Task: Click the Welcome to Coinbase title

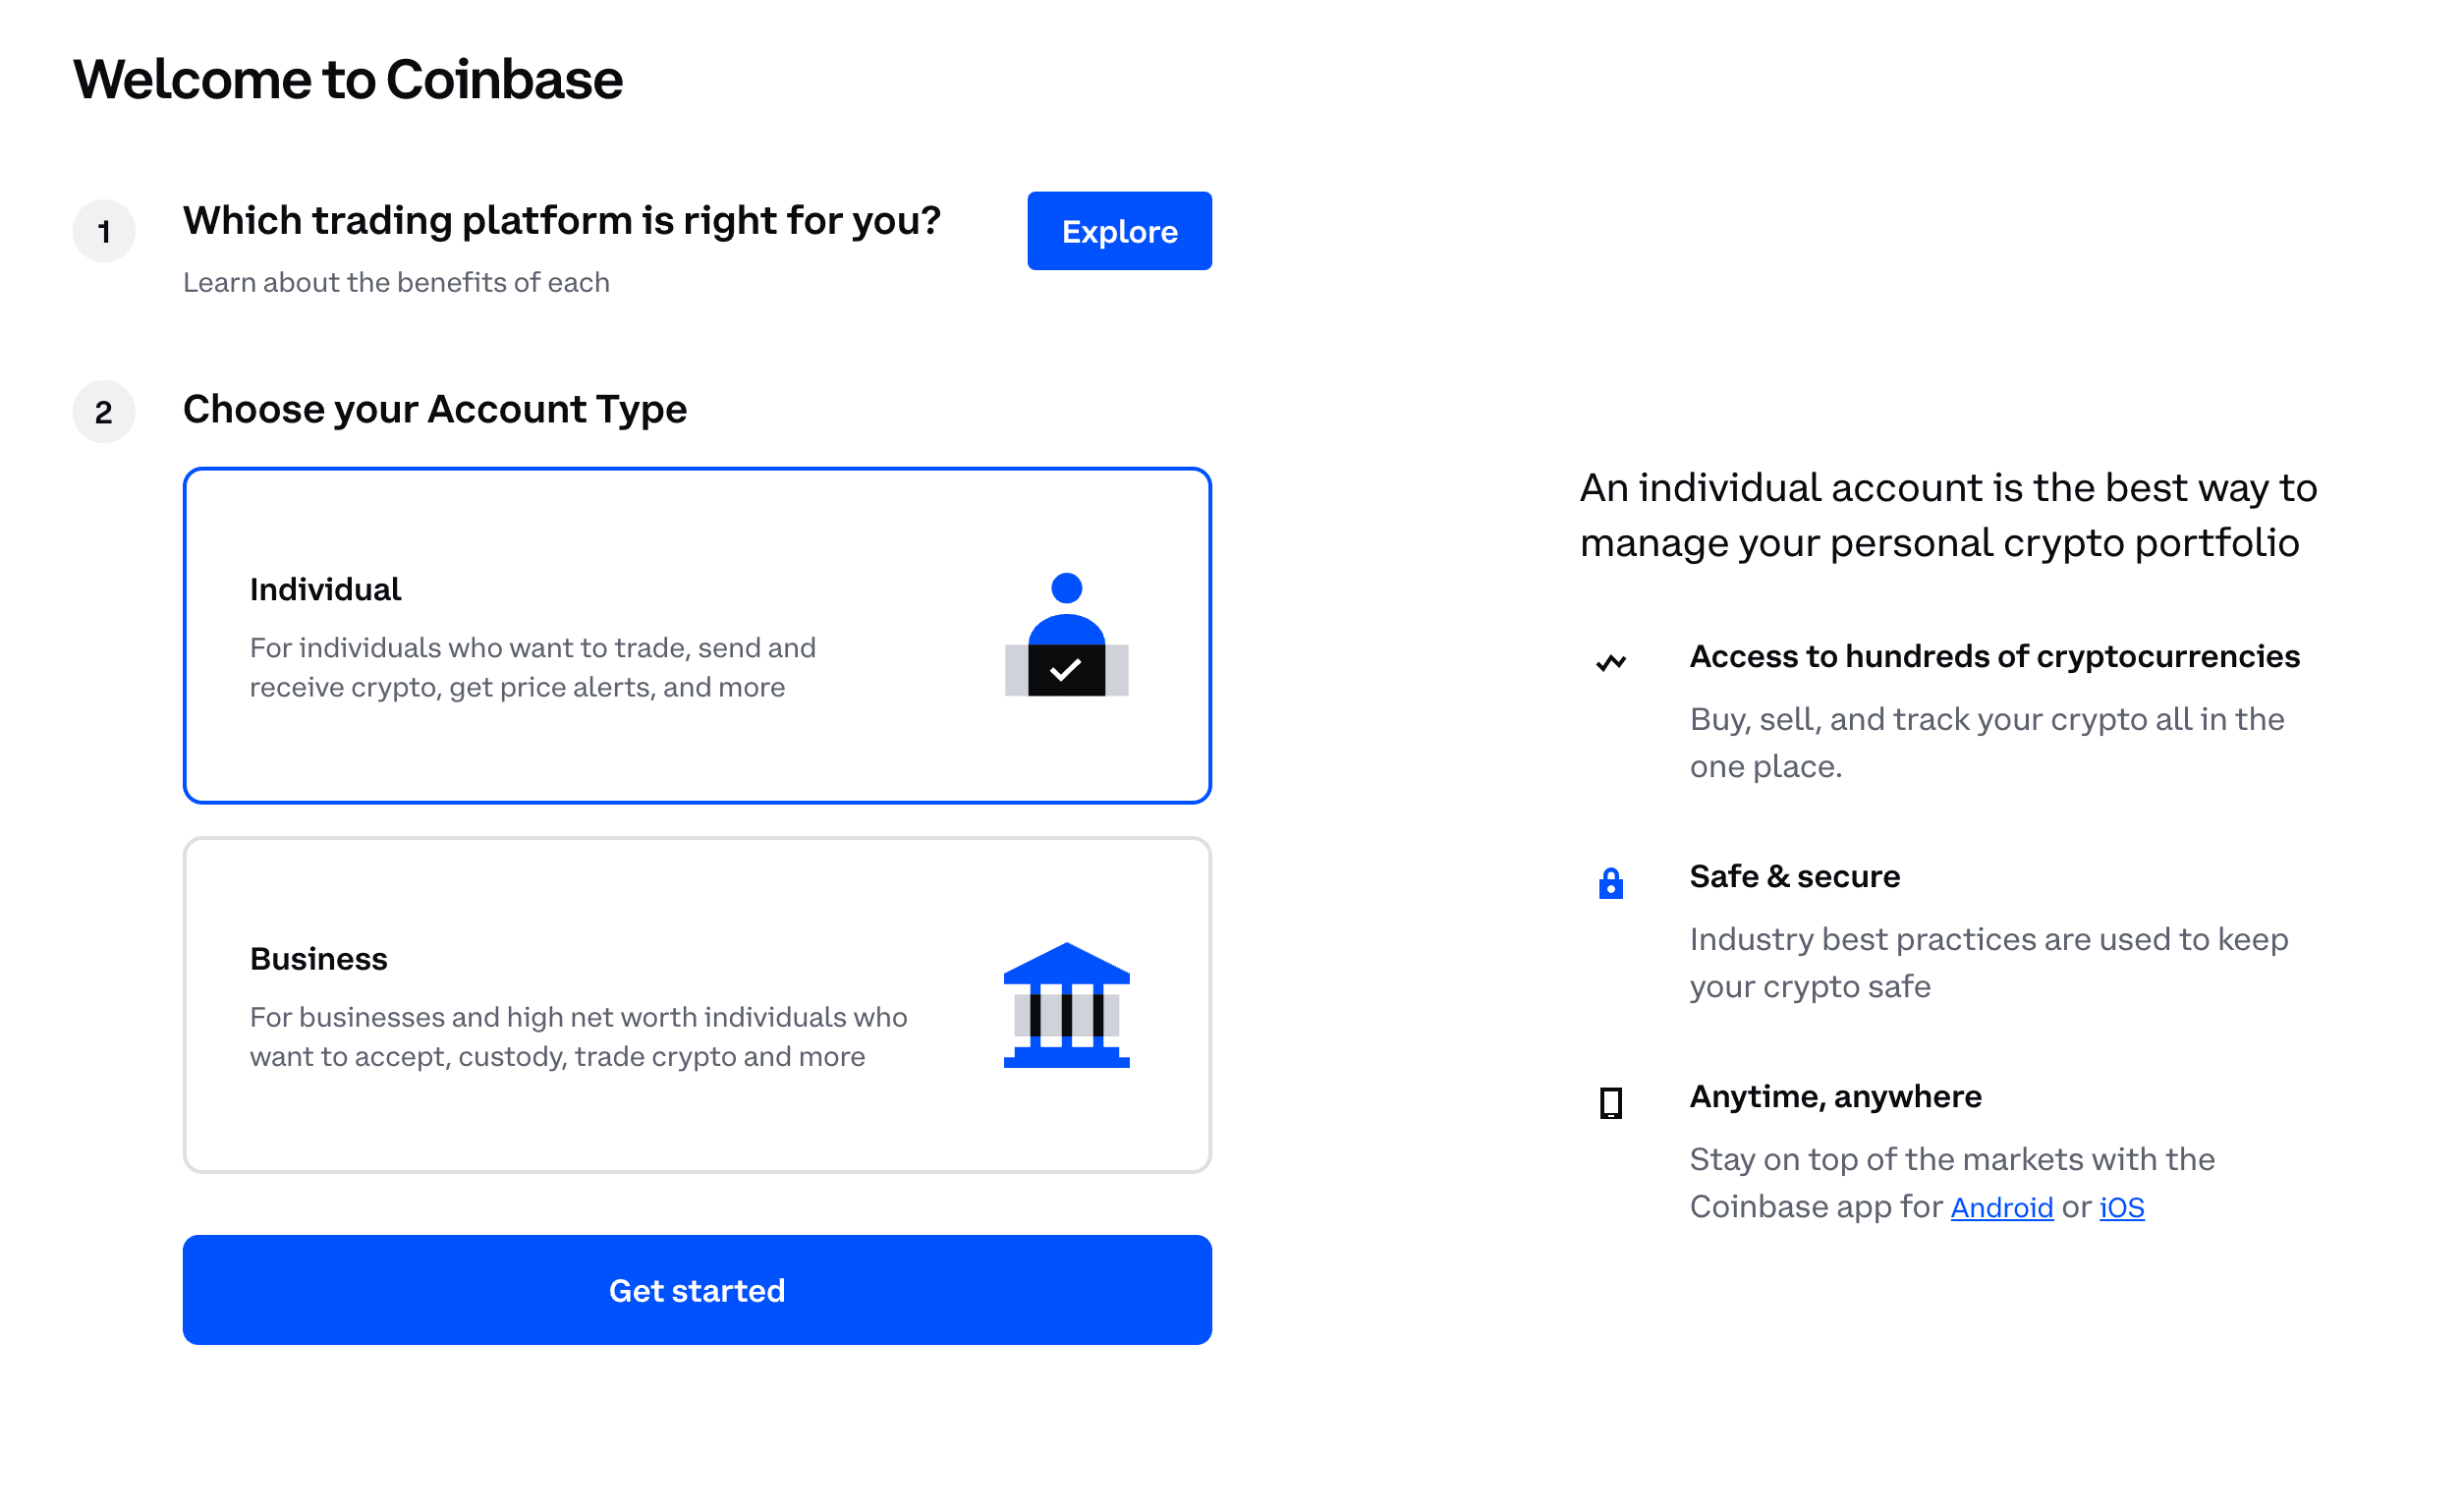Action: click(348, 79)
